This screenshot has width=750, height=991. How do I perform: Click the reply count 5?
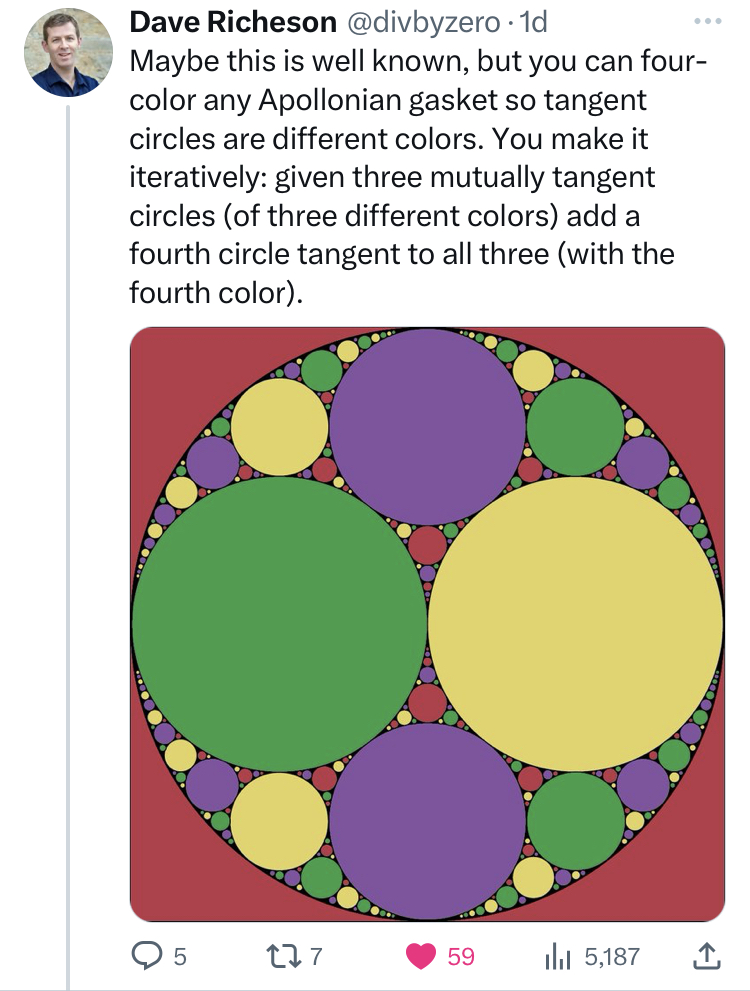click(180, 957)
